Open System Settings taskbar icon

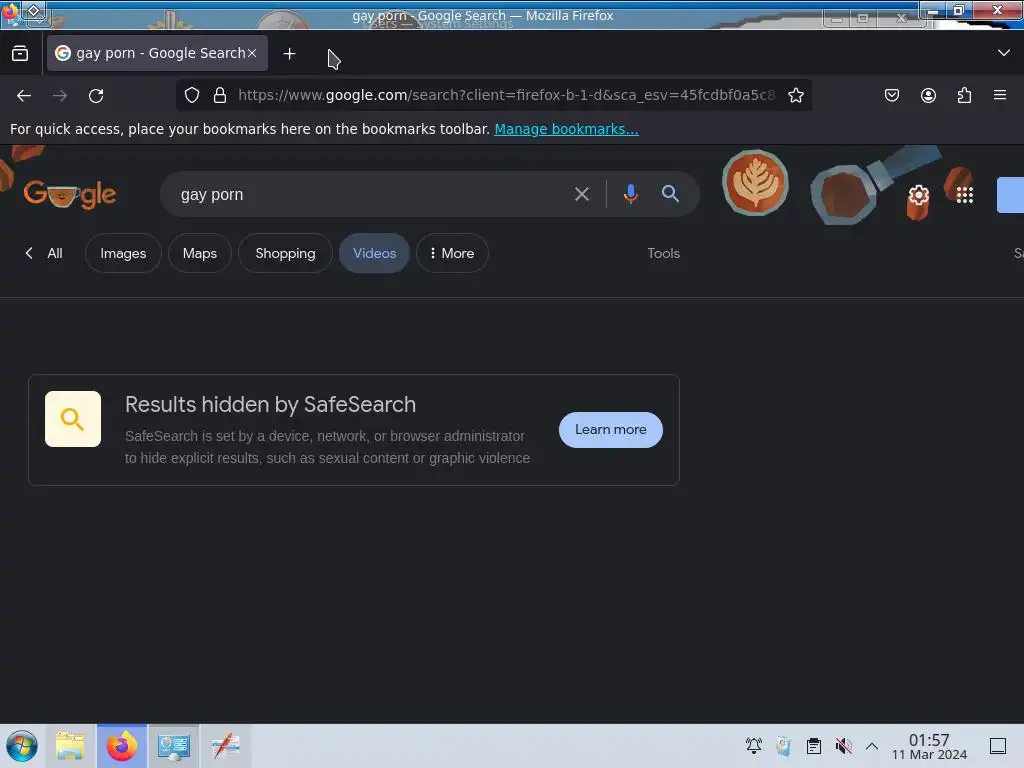point(174,746)
